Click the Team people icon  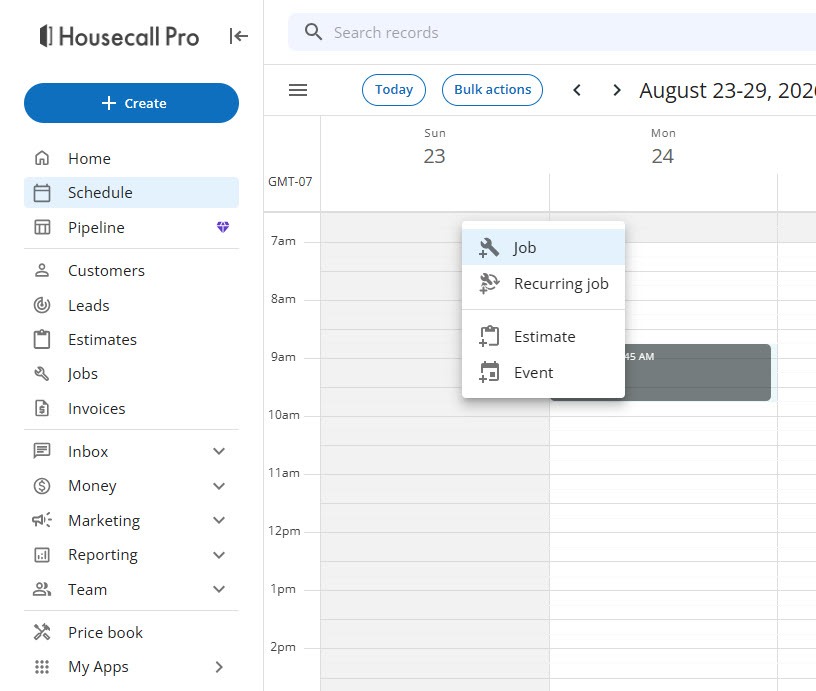tap(42, 589)
